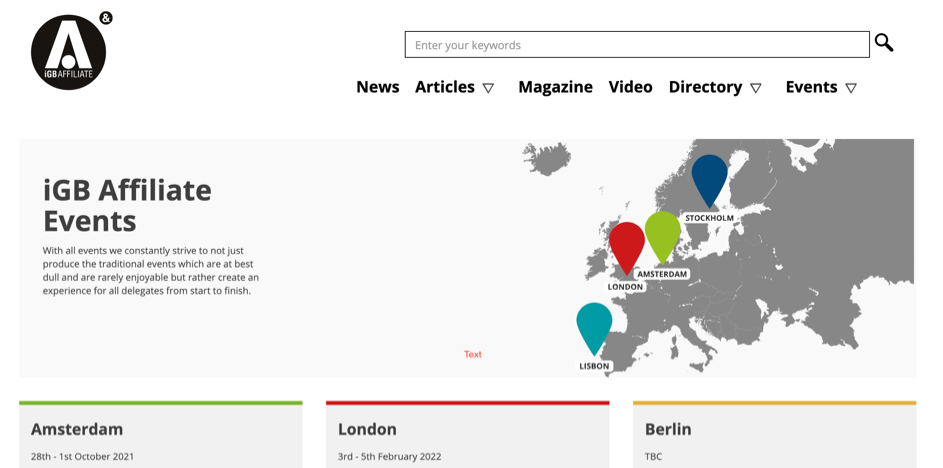Open the Berlin event card heading

[x=668, y=429]
